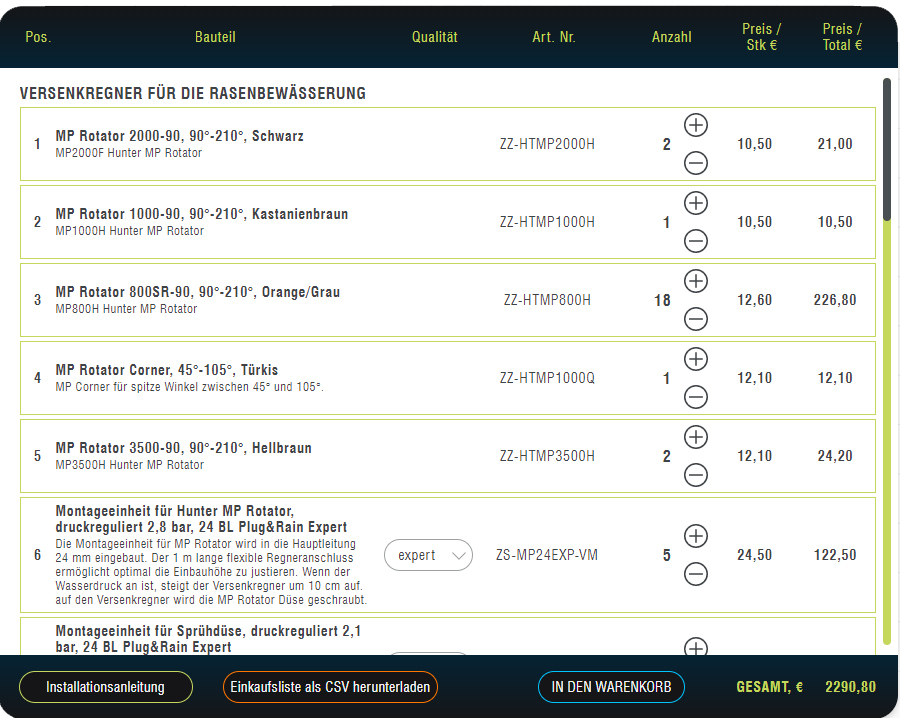Screen dimensions: 901x718
Task: Click the quantity value 5 for Montageeinheit
Action: (667, 555)
